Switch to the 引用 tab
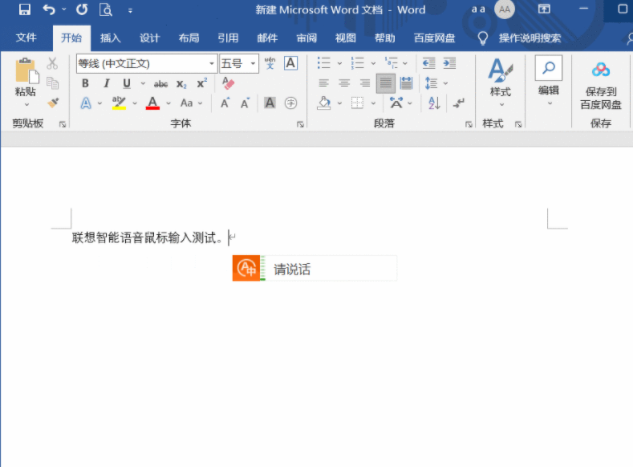The width and height of the screenshot is (633, 467). pos(228,38)
